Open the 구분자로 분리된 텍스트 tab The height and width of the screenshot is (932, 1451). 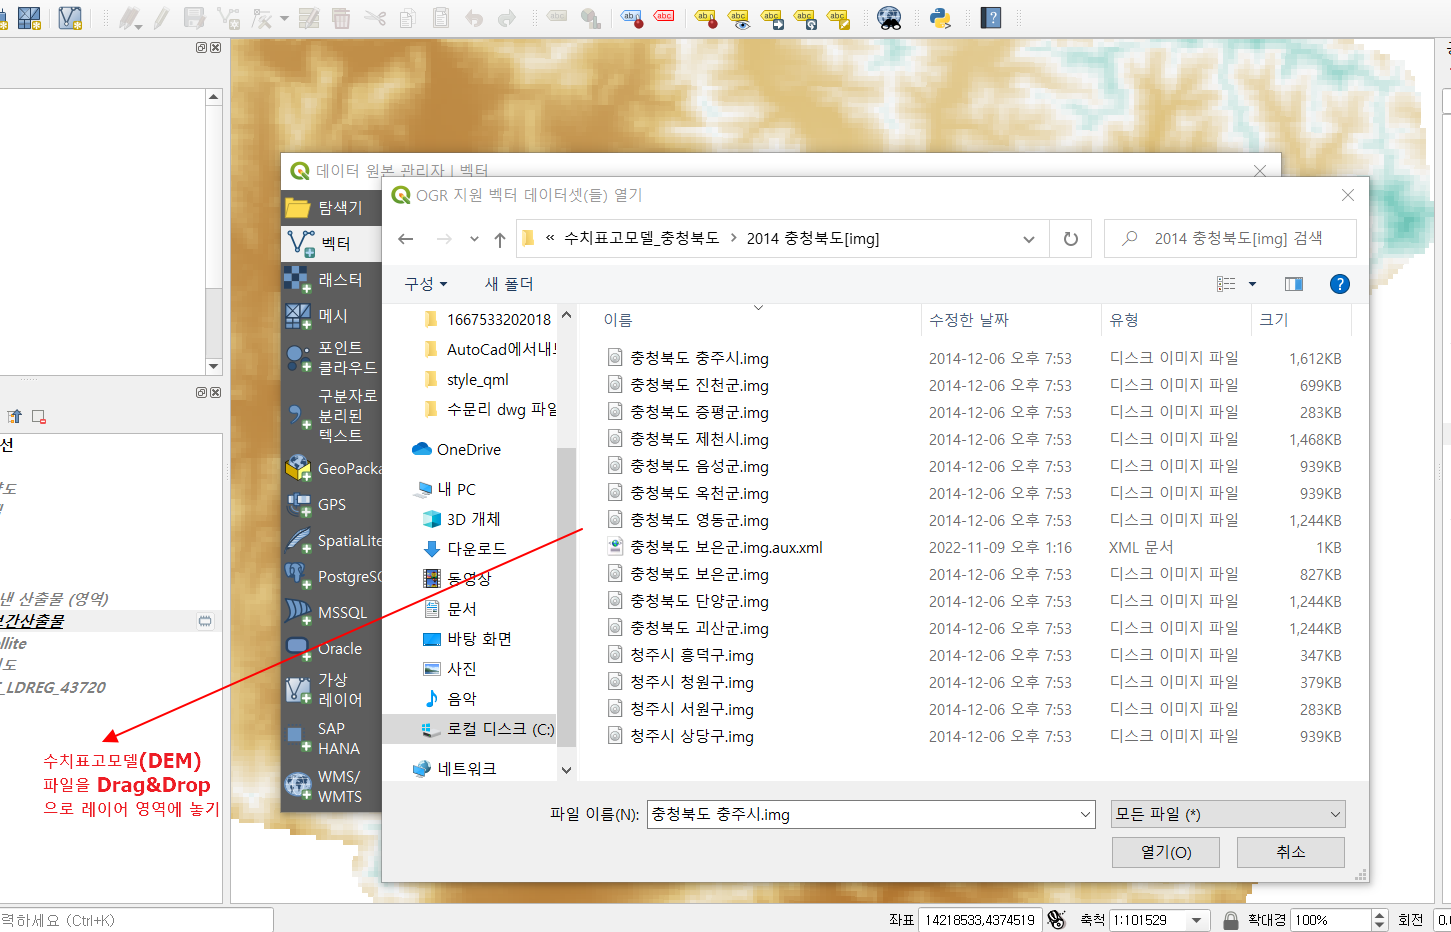pyautogui.click(x=331, y=415)
